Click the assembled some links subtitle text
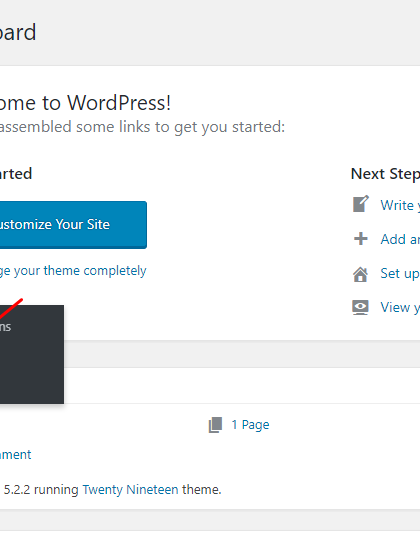 point(142,127)
